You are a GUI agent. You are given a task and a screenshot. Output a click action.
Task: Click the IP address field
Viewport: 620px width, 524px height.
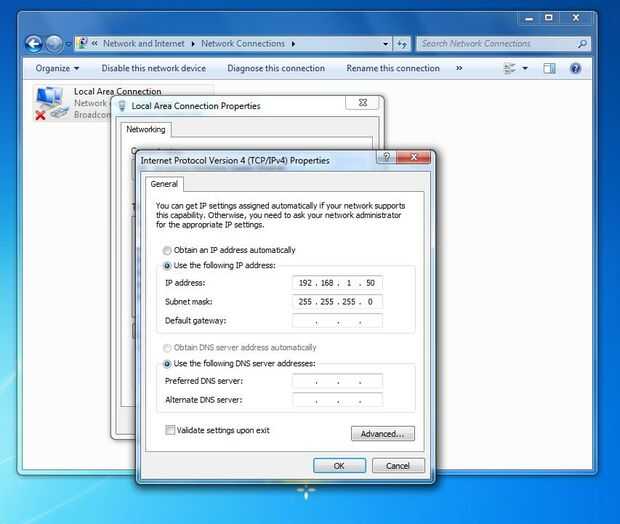coord(337,283)
